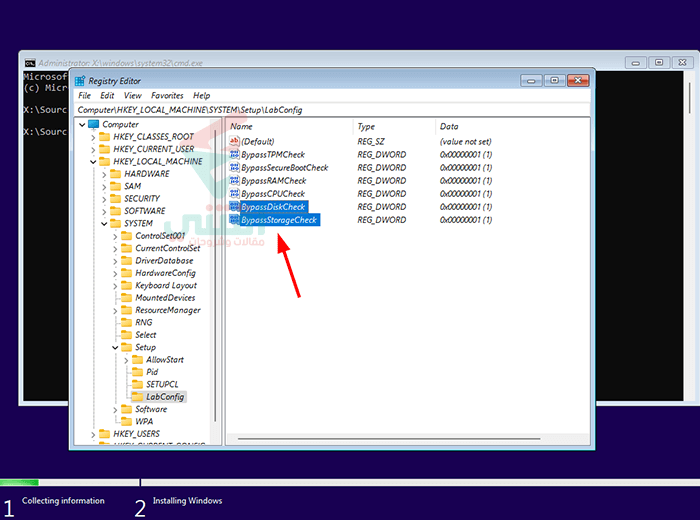The image size is (700, 520).
Task: Expand the SOFTWARE key chevron
Action: click(x=104, y=212)
